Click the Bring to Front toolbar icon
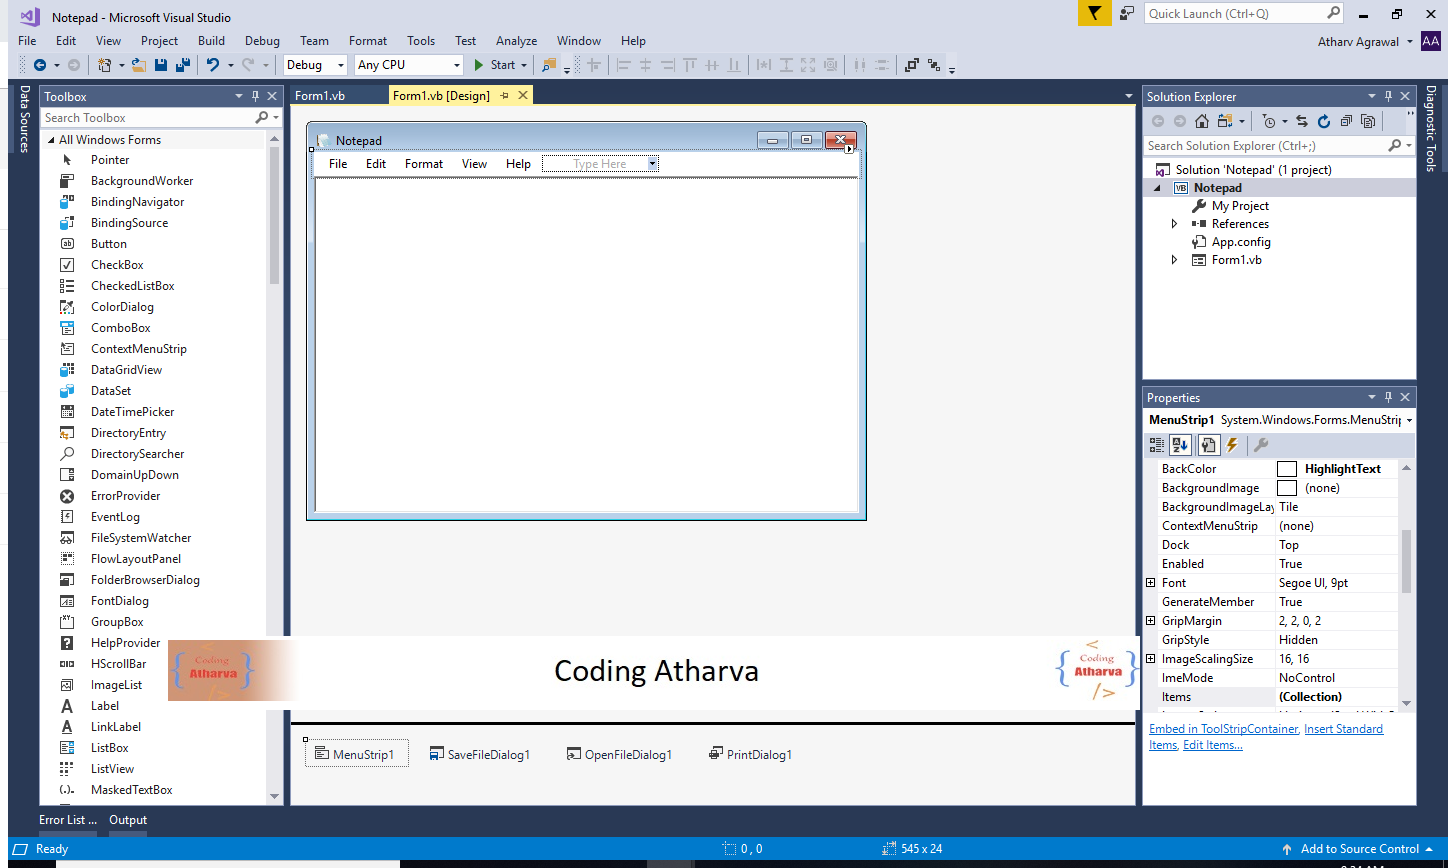This screenshot has width=1448, height=868. [x=912, y=65]
